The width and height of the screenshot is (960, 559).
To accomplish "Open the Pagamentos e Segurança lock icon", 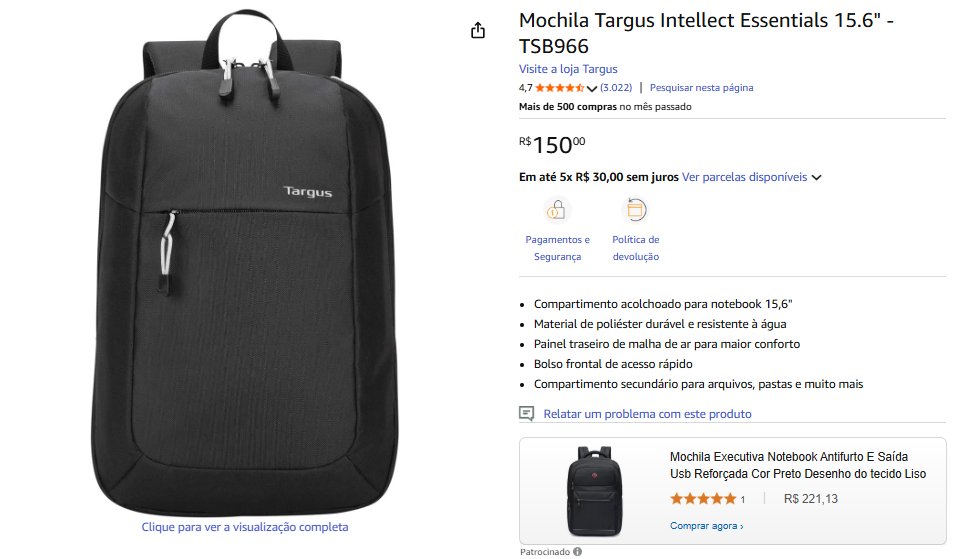I will click(556, 210).
